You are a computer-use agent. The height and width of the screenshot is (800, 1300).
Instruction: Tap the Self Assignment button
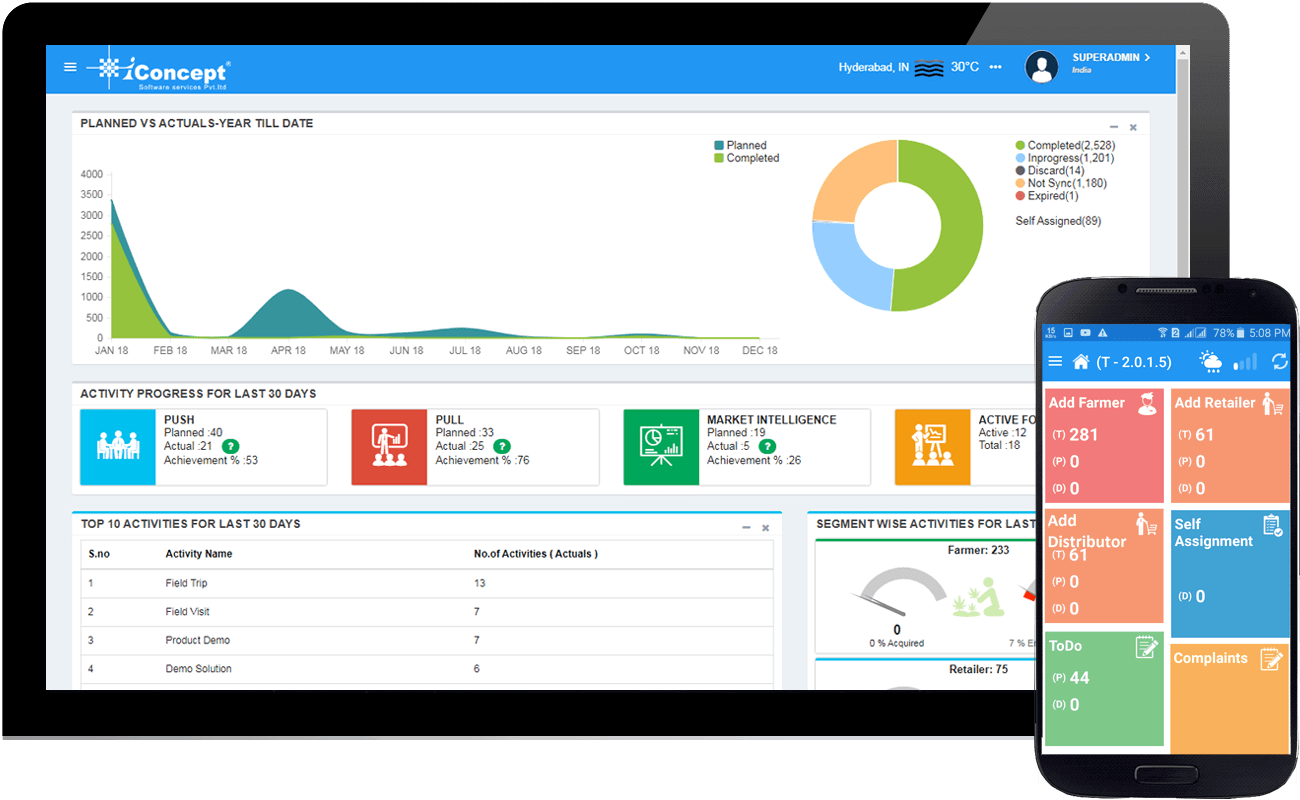pyautogui.click(x=1229, y=570)
